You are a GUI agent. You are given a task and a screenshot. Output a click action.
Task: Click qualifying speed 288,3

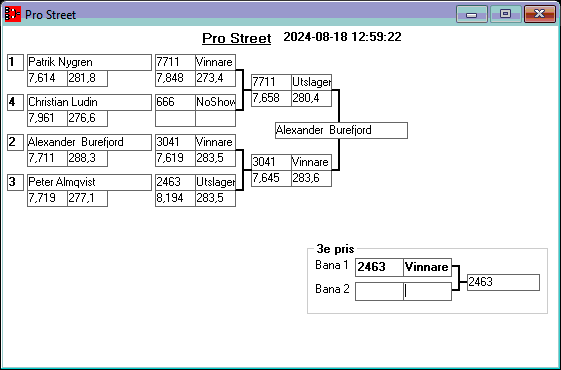[87, 159]
